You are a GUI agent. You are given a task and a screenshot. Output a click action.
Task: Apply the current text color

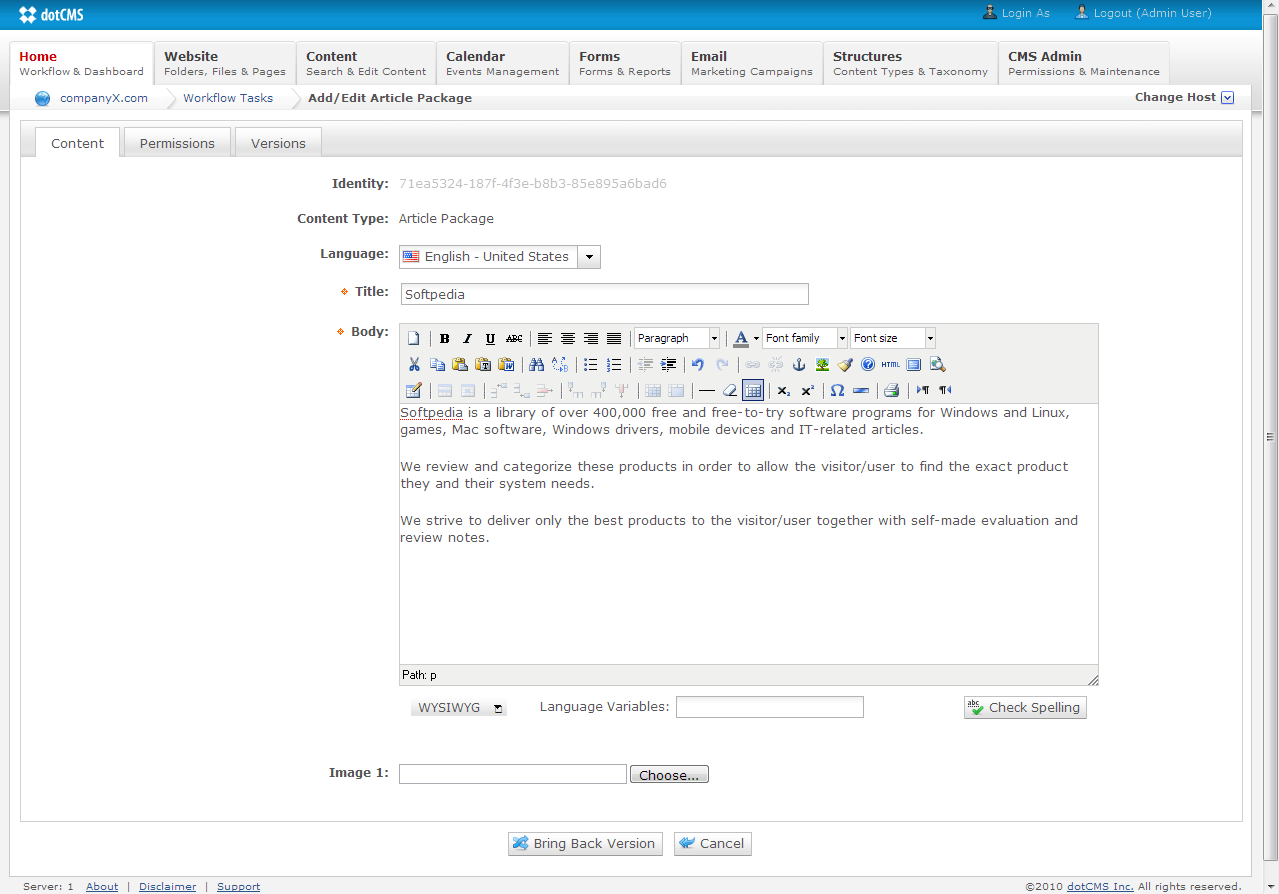point(741,338)
